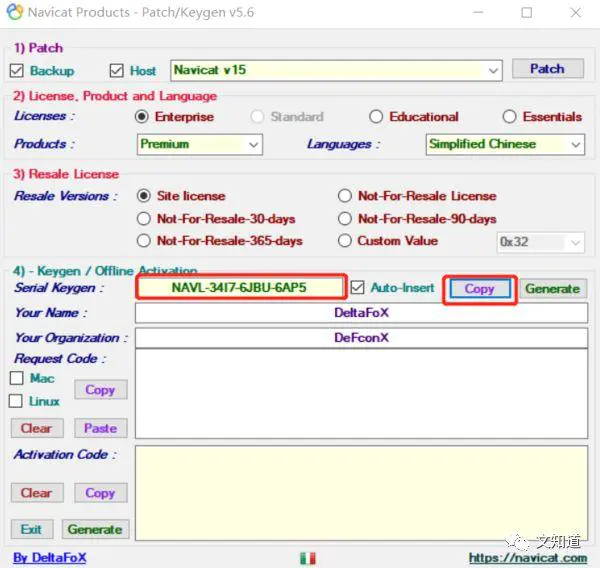The width and height of the screenshot is (600, 568).
Task: Generate a new serial key
Action: [x=553, y=289]
